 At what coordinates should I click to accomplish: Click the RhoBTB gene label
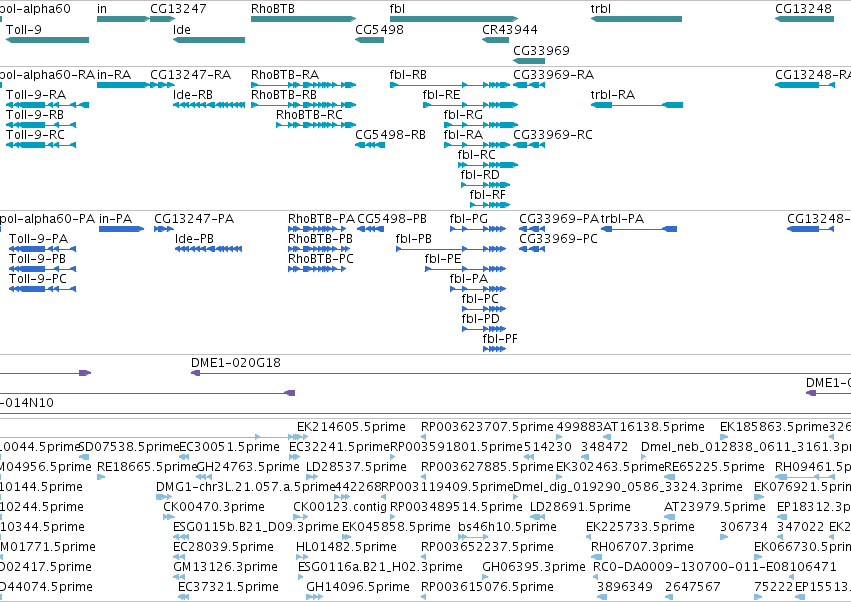pyautogui.click(x=273, y=9)
